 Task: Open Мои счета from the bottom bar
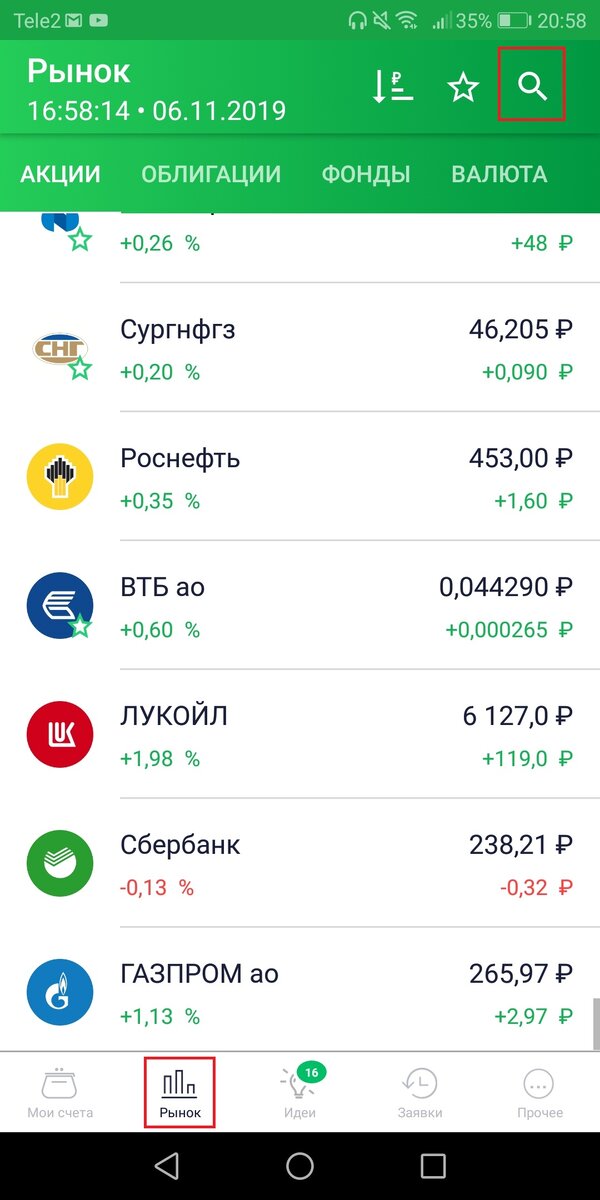click(59, 1090)
